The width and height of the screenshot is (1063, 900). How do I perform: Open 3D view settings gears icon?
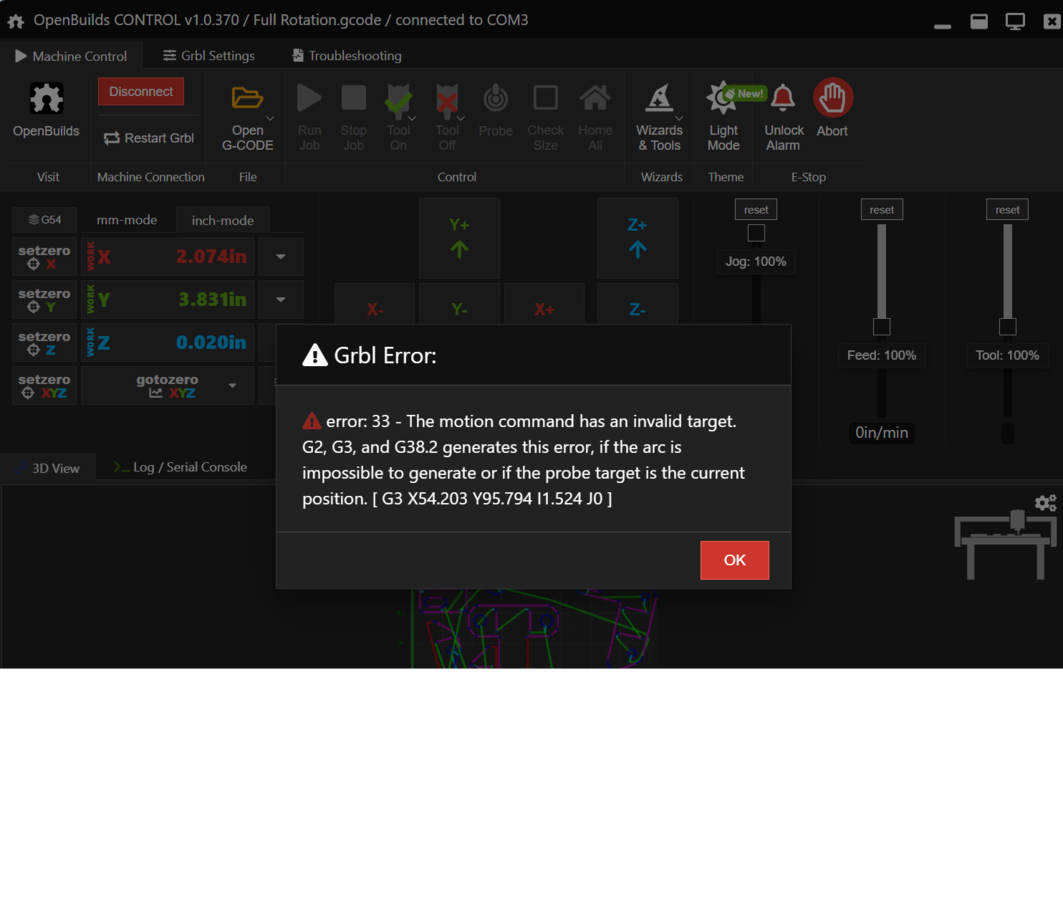[1045, 503]
